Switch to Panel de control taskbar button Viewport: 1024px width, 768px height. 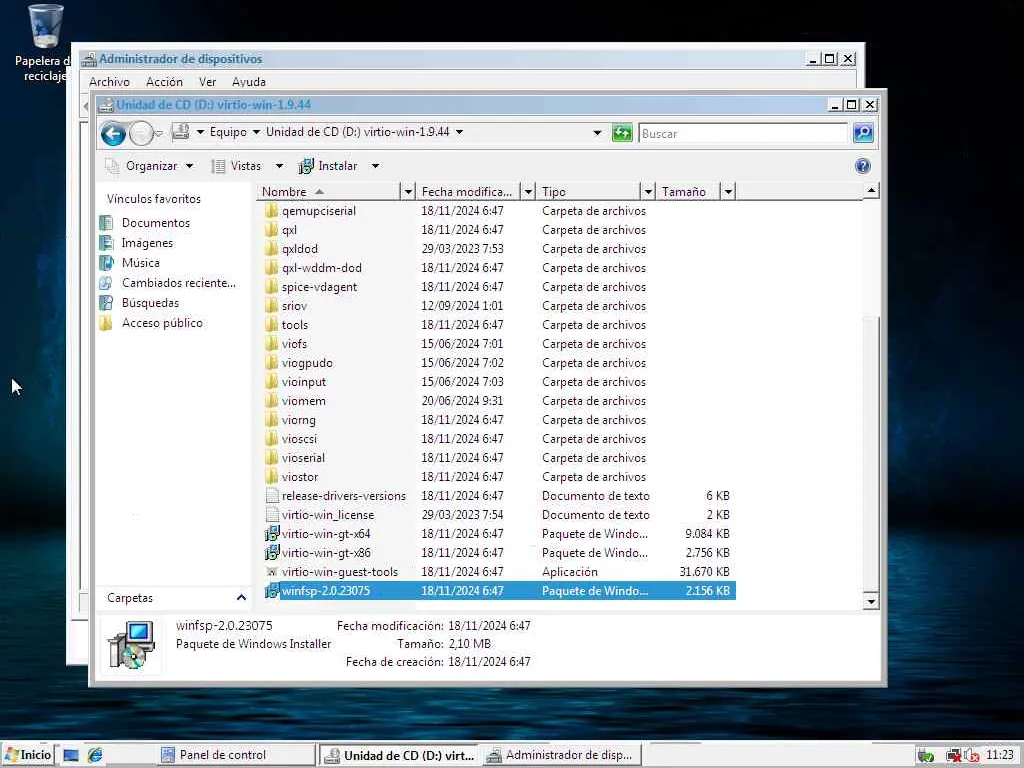coord(236,755)
